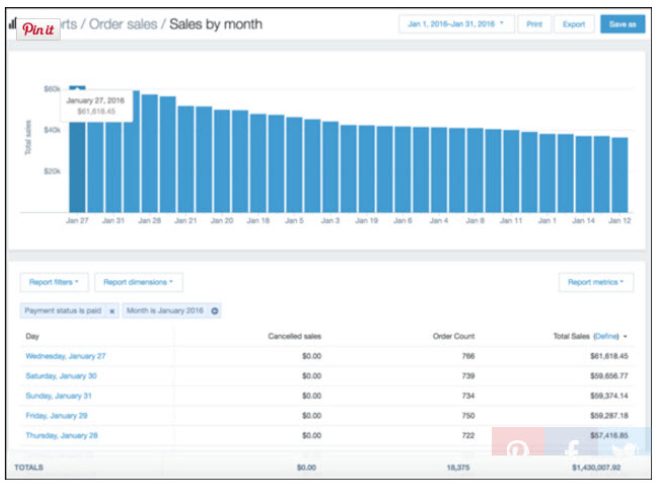
Task: Click the Export button
Action: 574,24
